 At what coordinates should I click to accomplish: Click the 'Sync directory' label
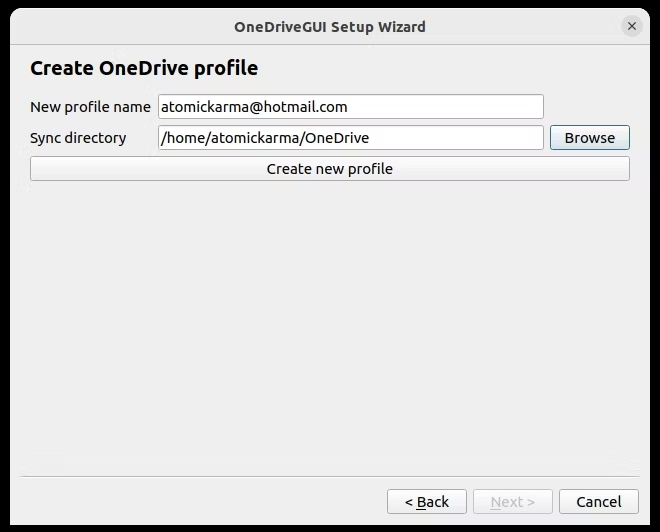tap(78, 138)
